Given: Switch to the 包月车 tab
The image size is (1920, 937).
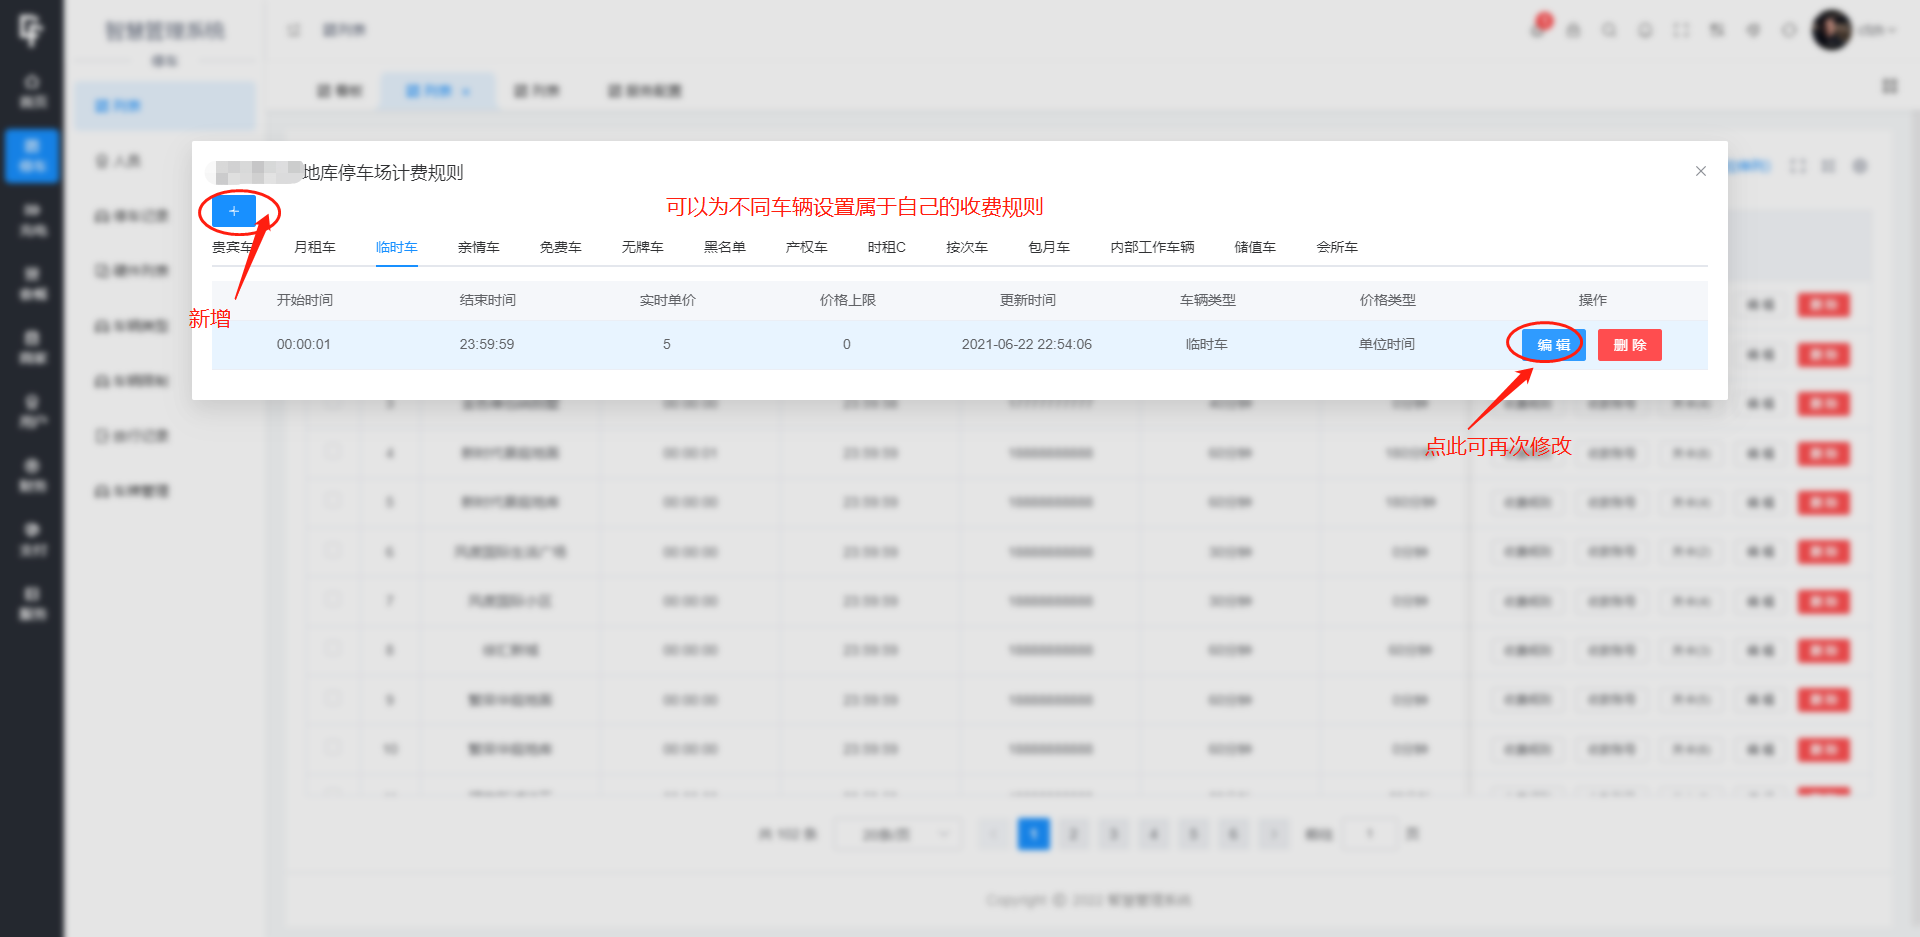Looking at the screenshot, I should click(x=1049, y=247).
